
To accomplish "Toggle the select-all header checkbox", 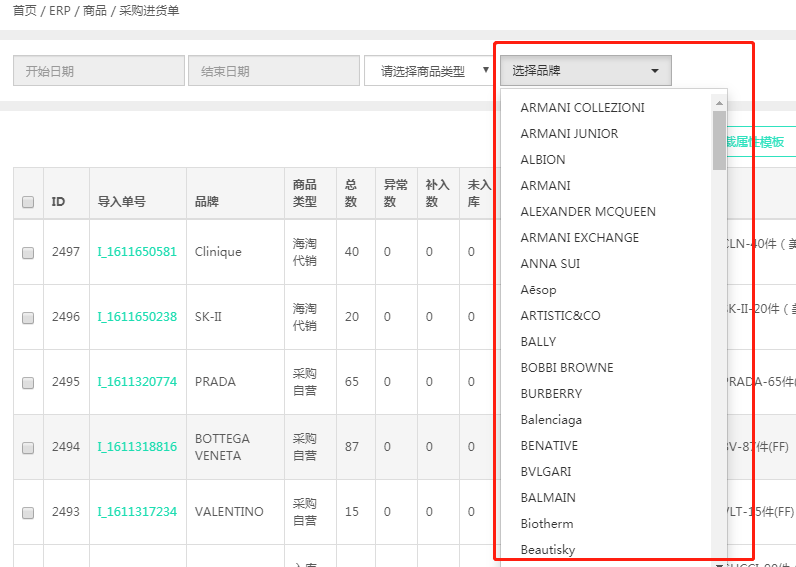I will click(x=28, y=202).
